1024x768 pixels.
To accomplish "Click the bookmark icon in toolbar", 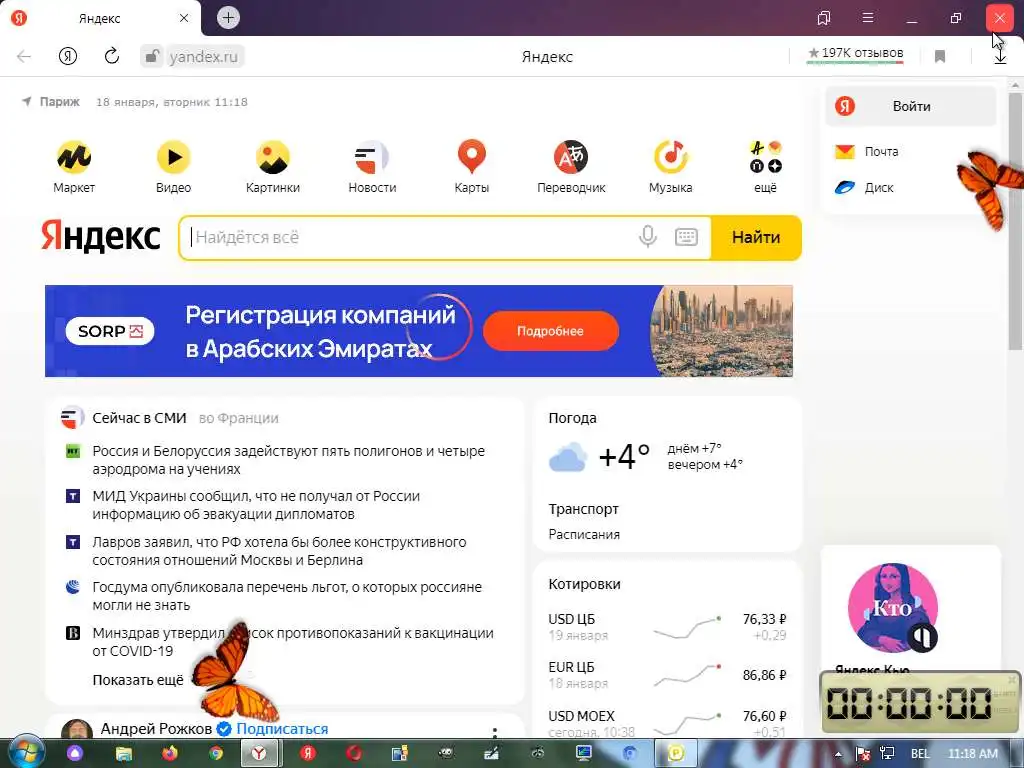I will pos(940,57).
